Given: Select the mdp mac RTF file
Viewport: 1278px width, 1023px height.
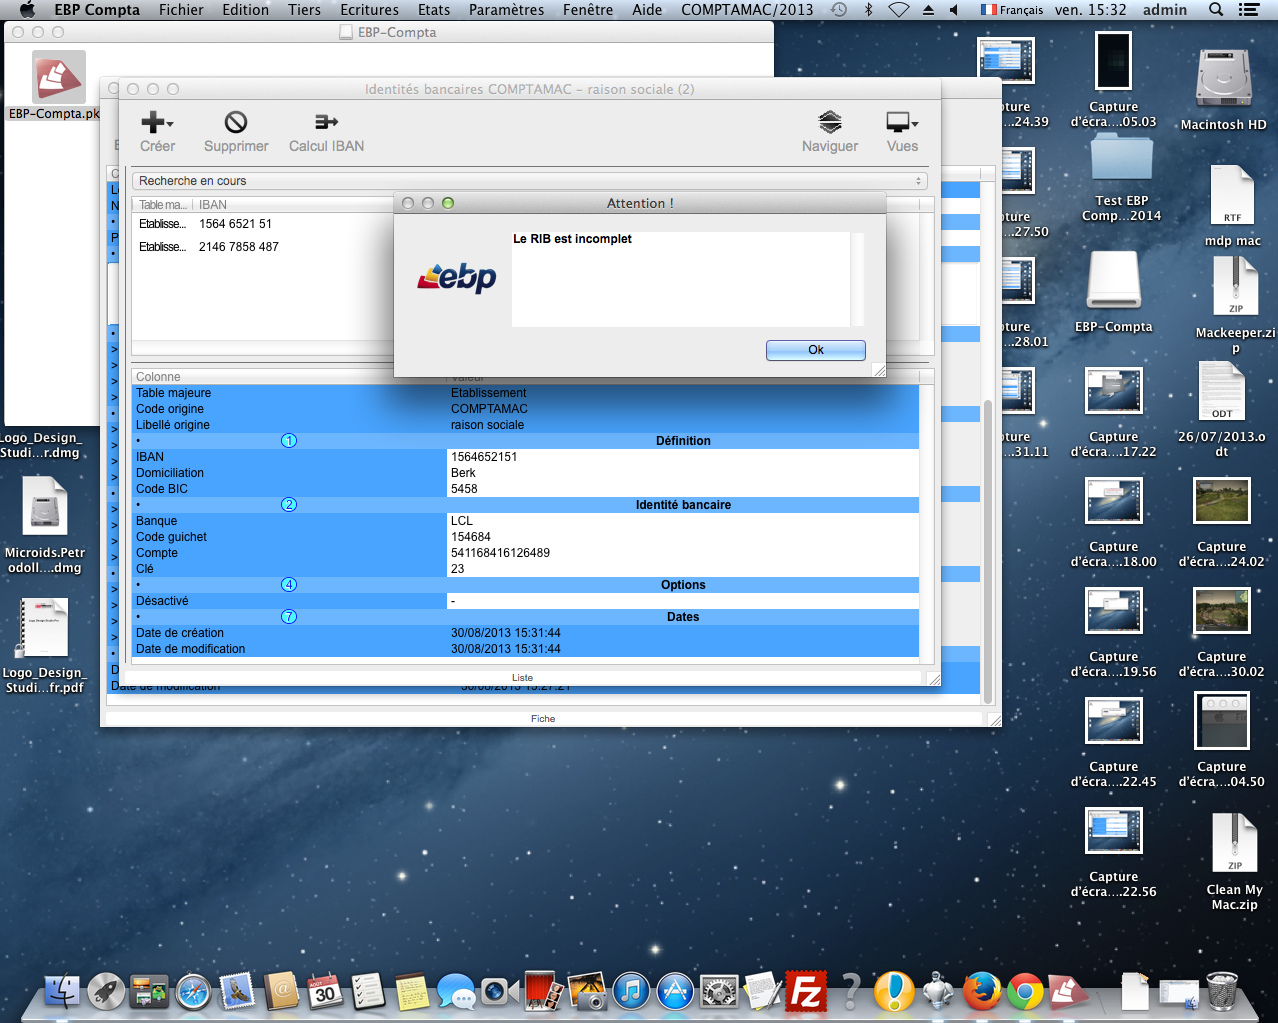Looking at the screenshot, I should pyautogui.click(x=1232, y=196).
